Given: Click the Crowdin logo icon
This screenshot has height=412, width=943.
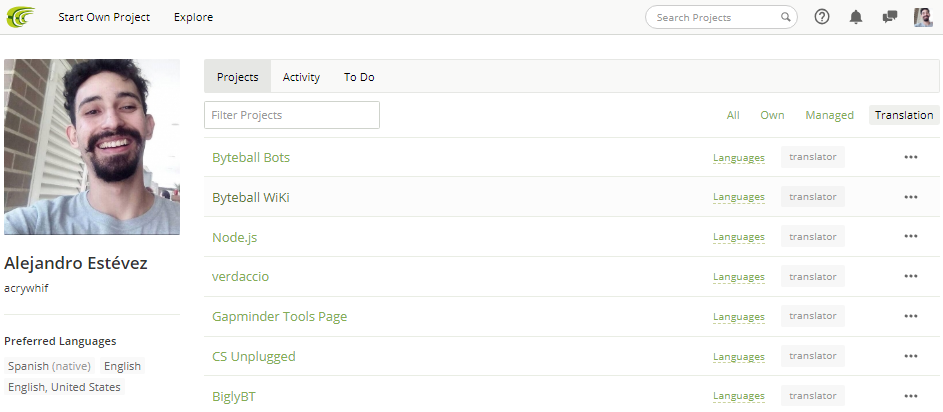Looking at the screenshot, I should point(21,17).
